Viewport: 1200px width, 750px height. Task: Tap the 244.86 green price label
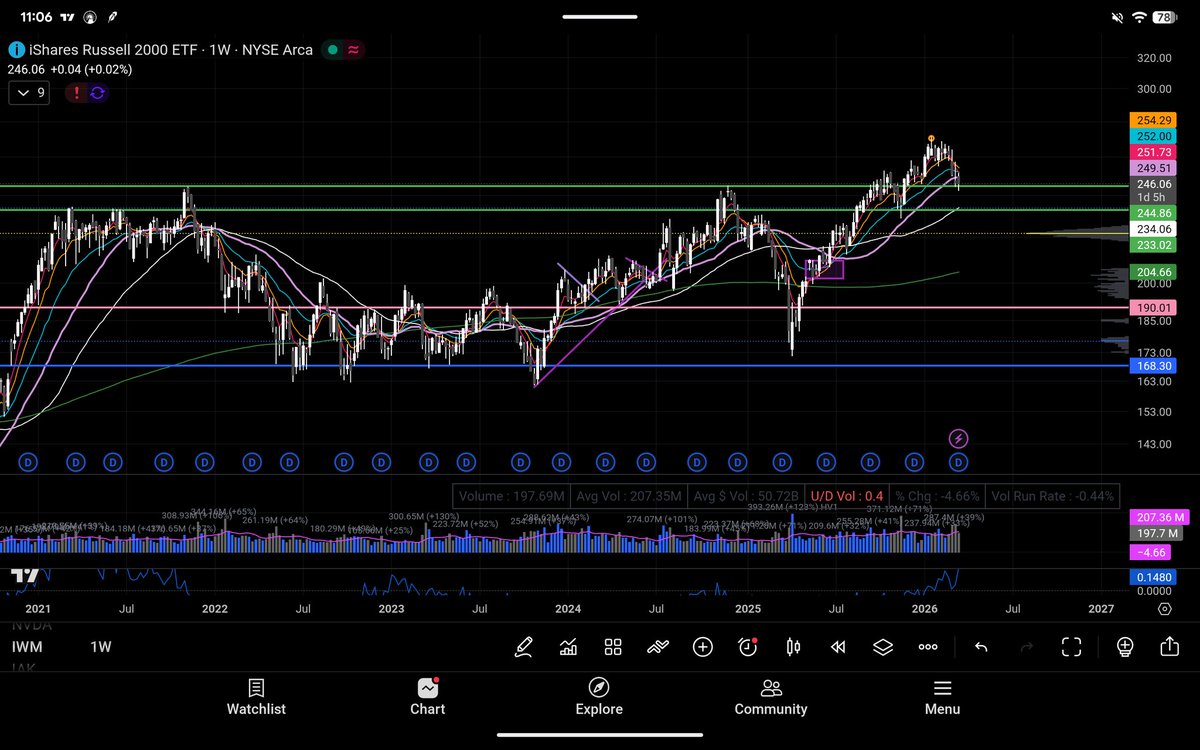pos(1154,213)
